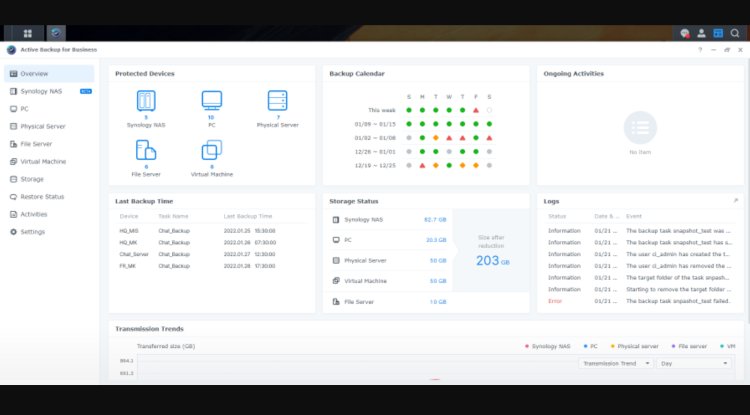Click the desktop search magnifier icon
Image resolution: width=750 pixels, height=415 pixels.
coord(735,33)
